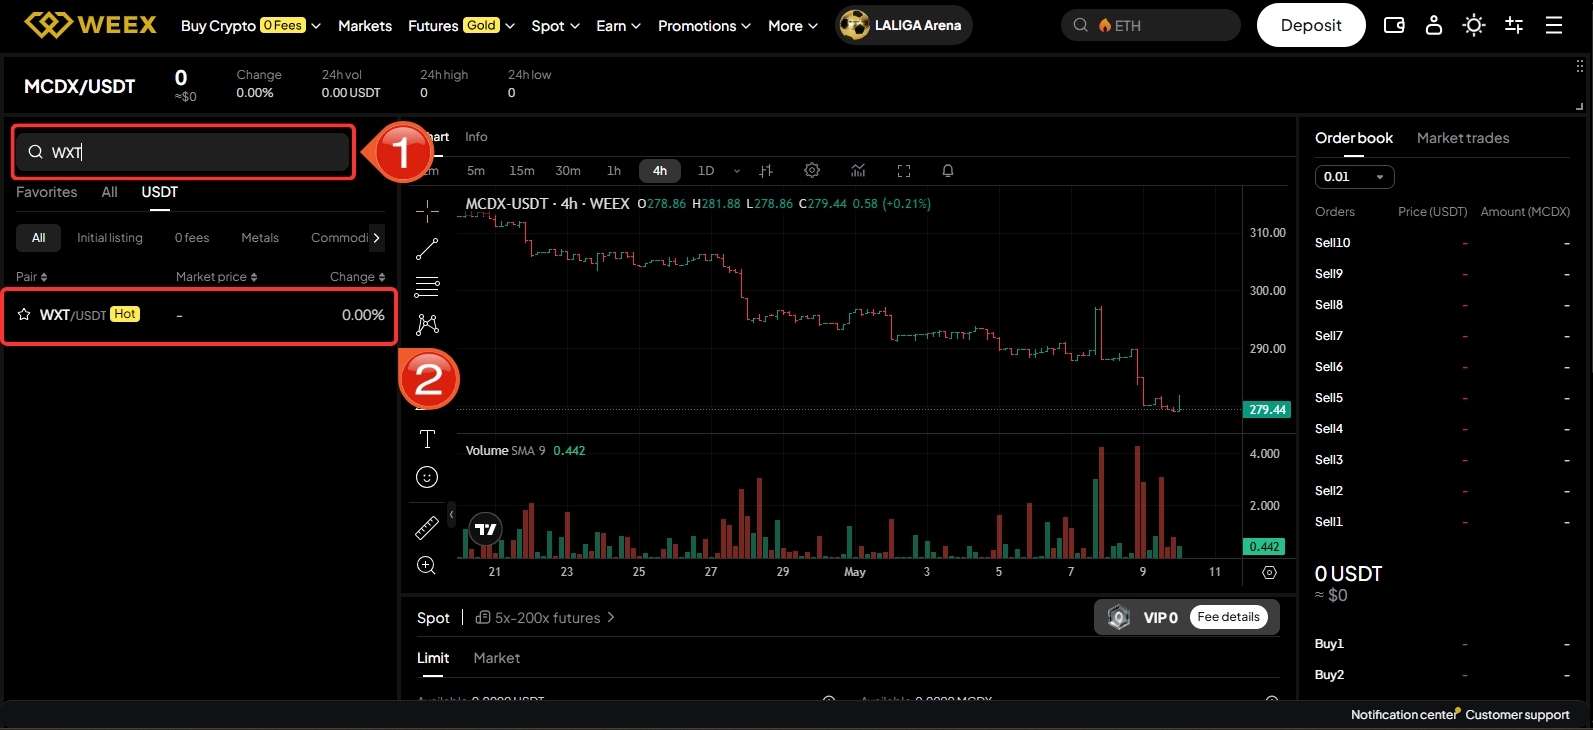1593x730 pixels.
Task: Open the user profile icon
Action: click(1433, 25)
